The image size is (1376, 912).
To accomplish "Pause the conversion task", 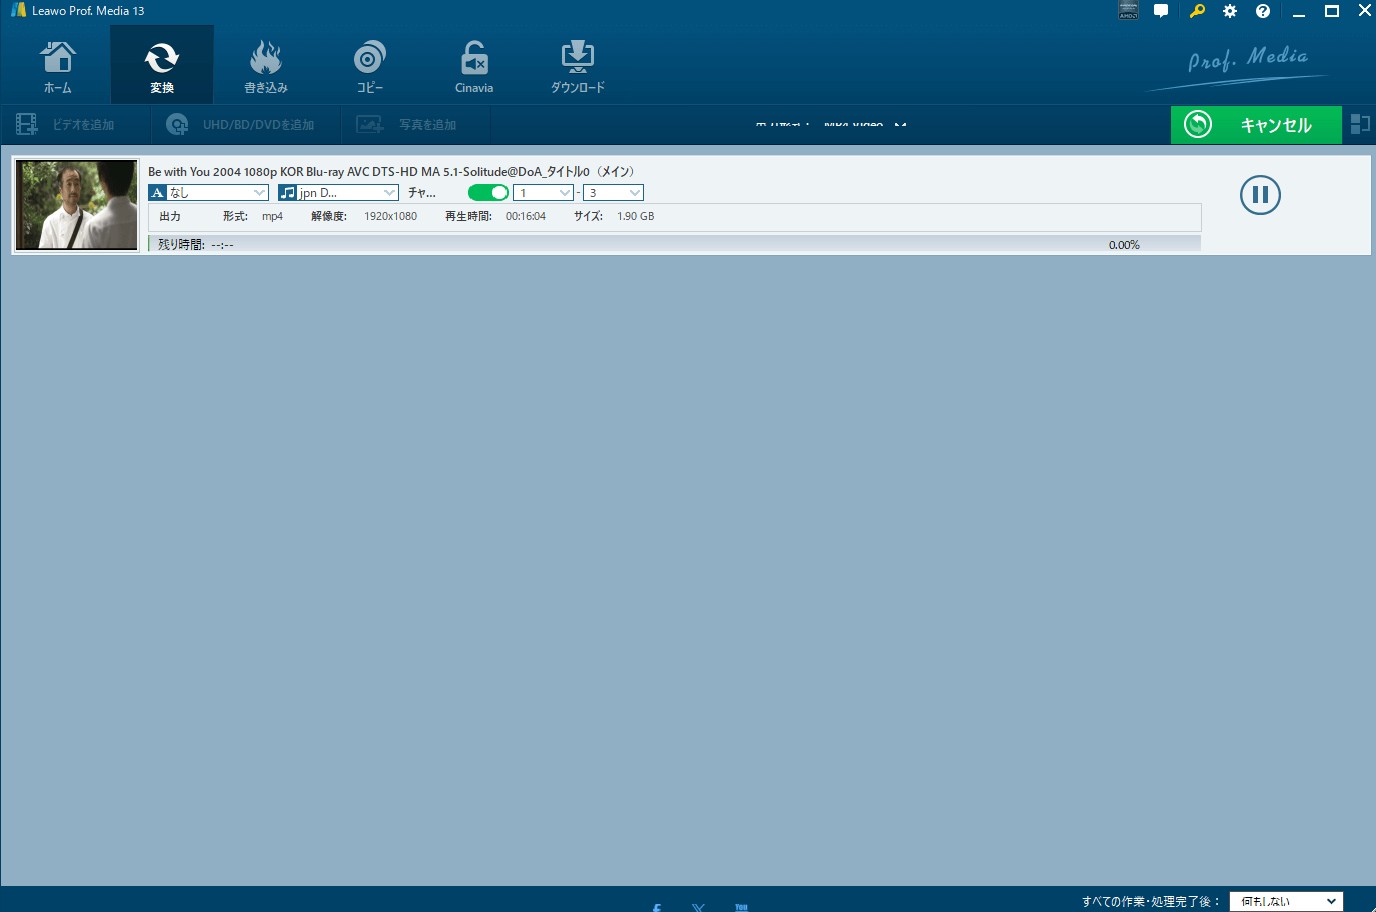I will (1260, 195).
